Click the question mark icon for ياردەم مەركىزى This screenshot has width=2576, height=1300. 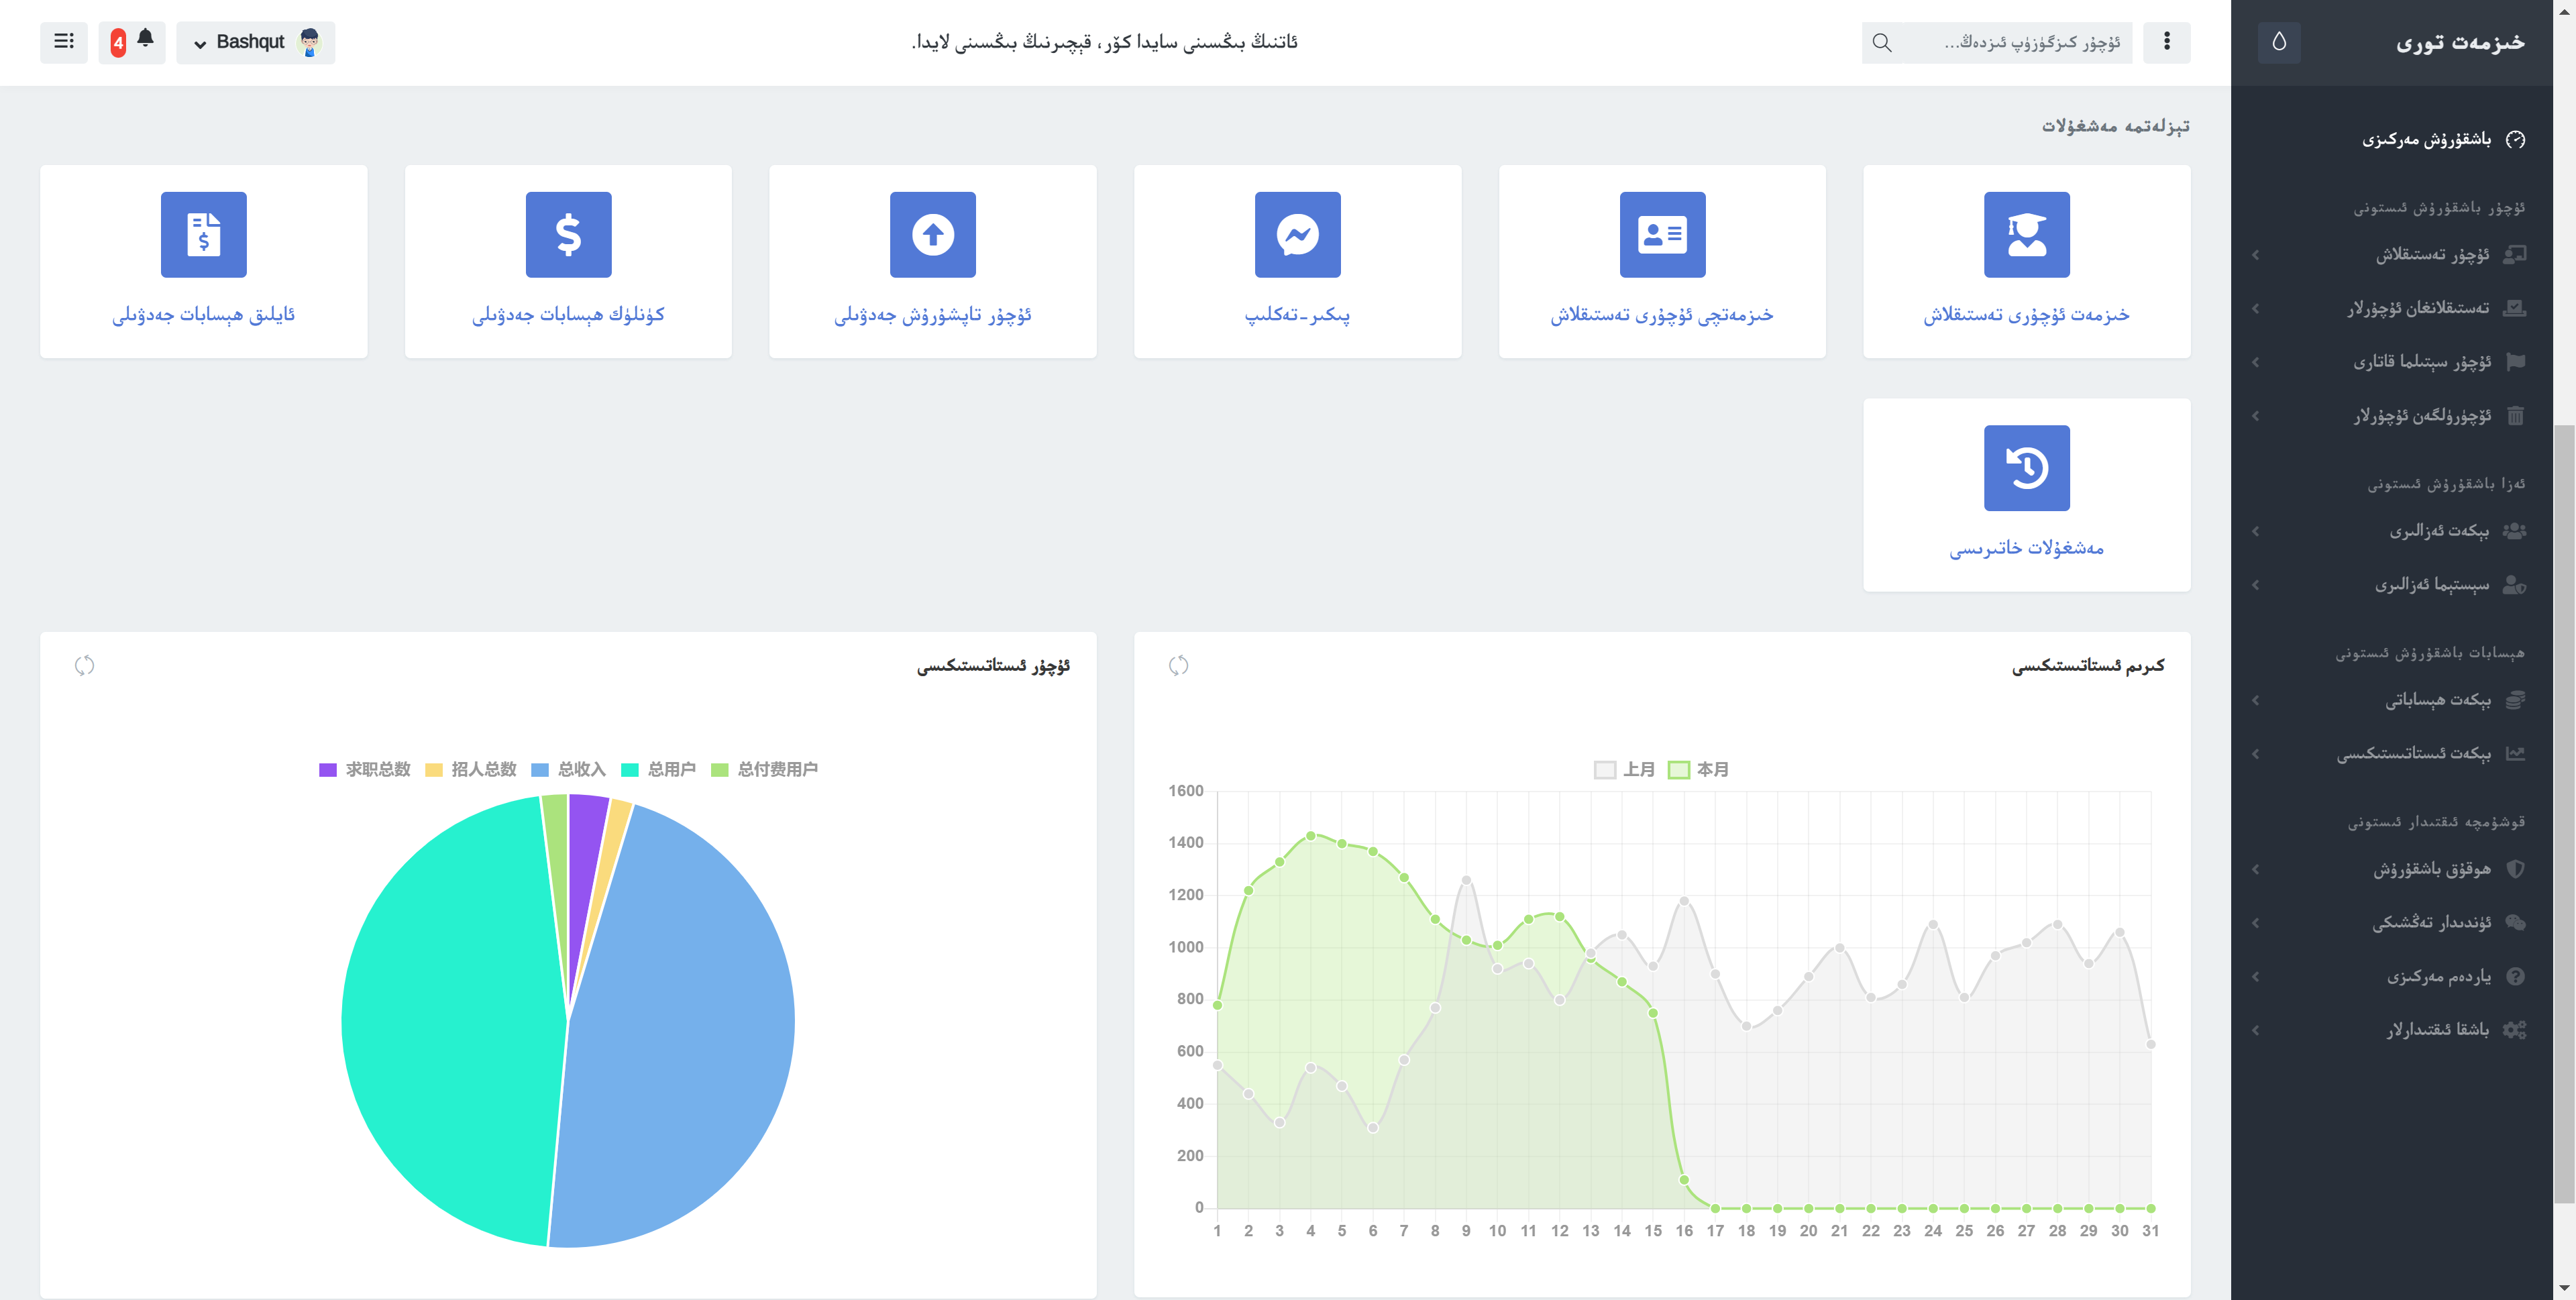pyautogui.click(x=2516, y=976)
